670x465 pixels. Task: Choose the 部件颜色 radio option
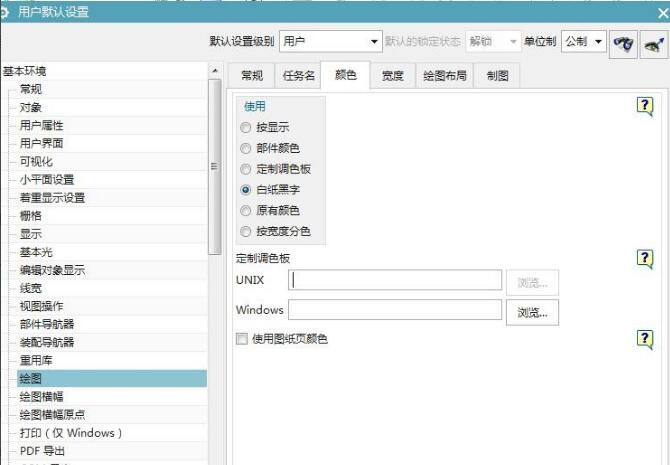click(246, 148)
